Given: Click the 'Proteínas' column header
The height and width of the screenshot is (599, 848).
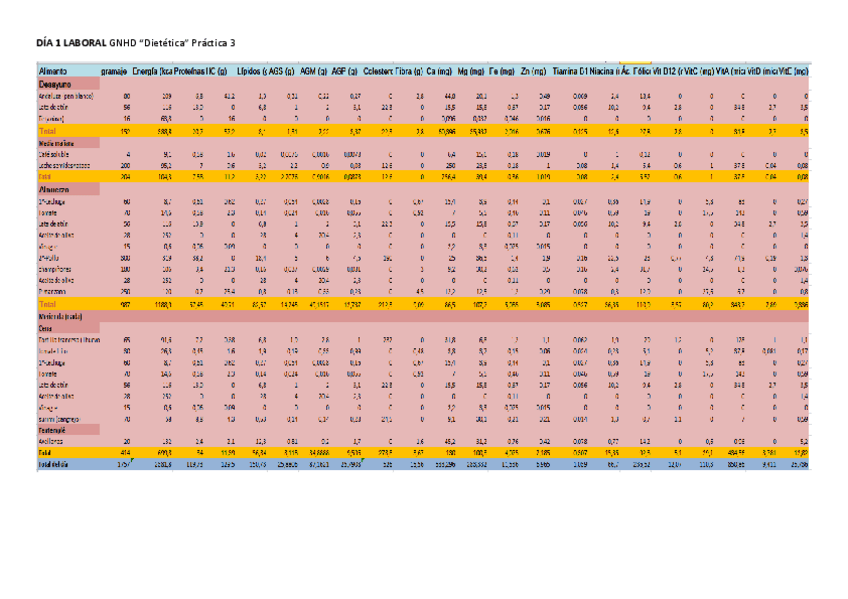Looking at the screenshot, I should click(x=190, y=71).
